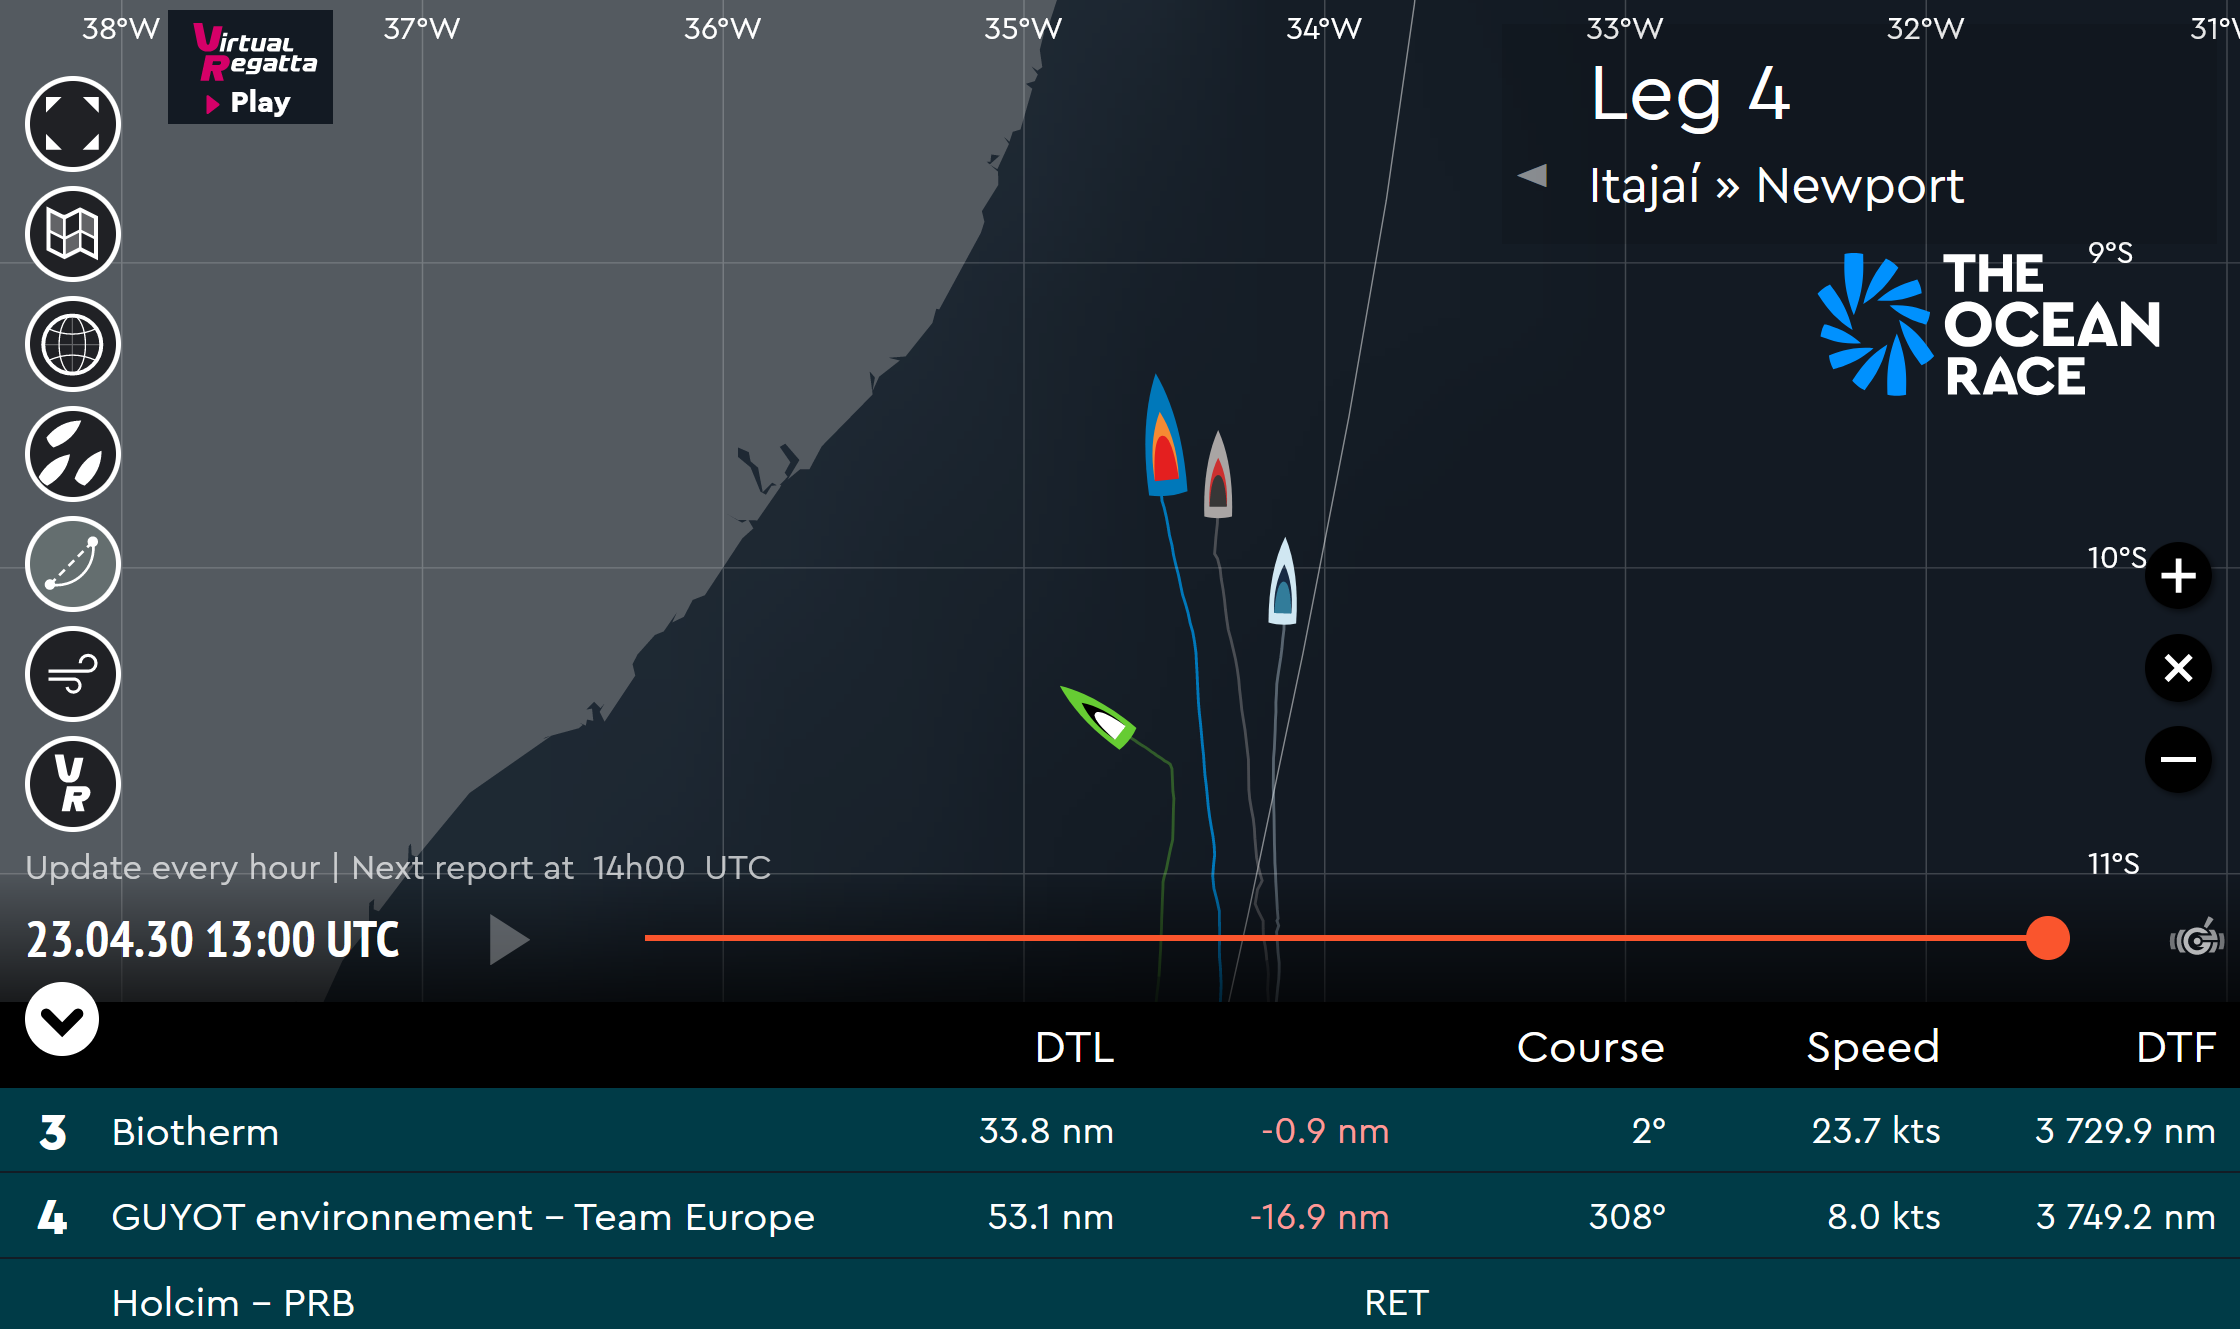Reset zoom with the X button

2178,668
